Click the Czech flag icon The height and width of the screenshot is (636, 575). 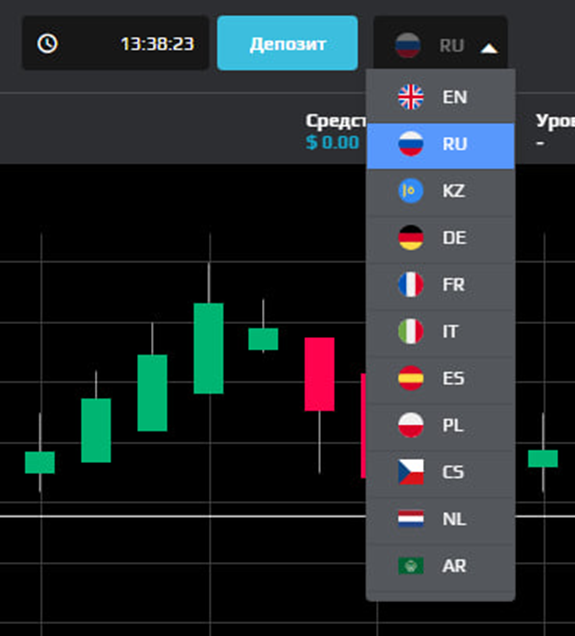411,472
